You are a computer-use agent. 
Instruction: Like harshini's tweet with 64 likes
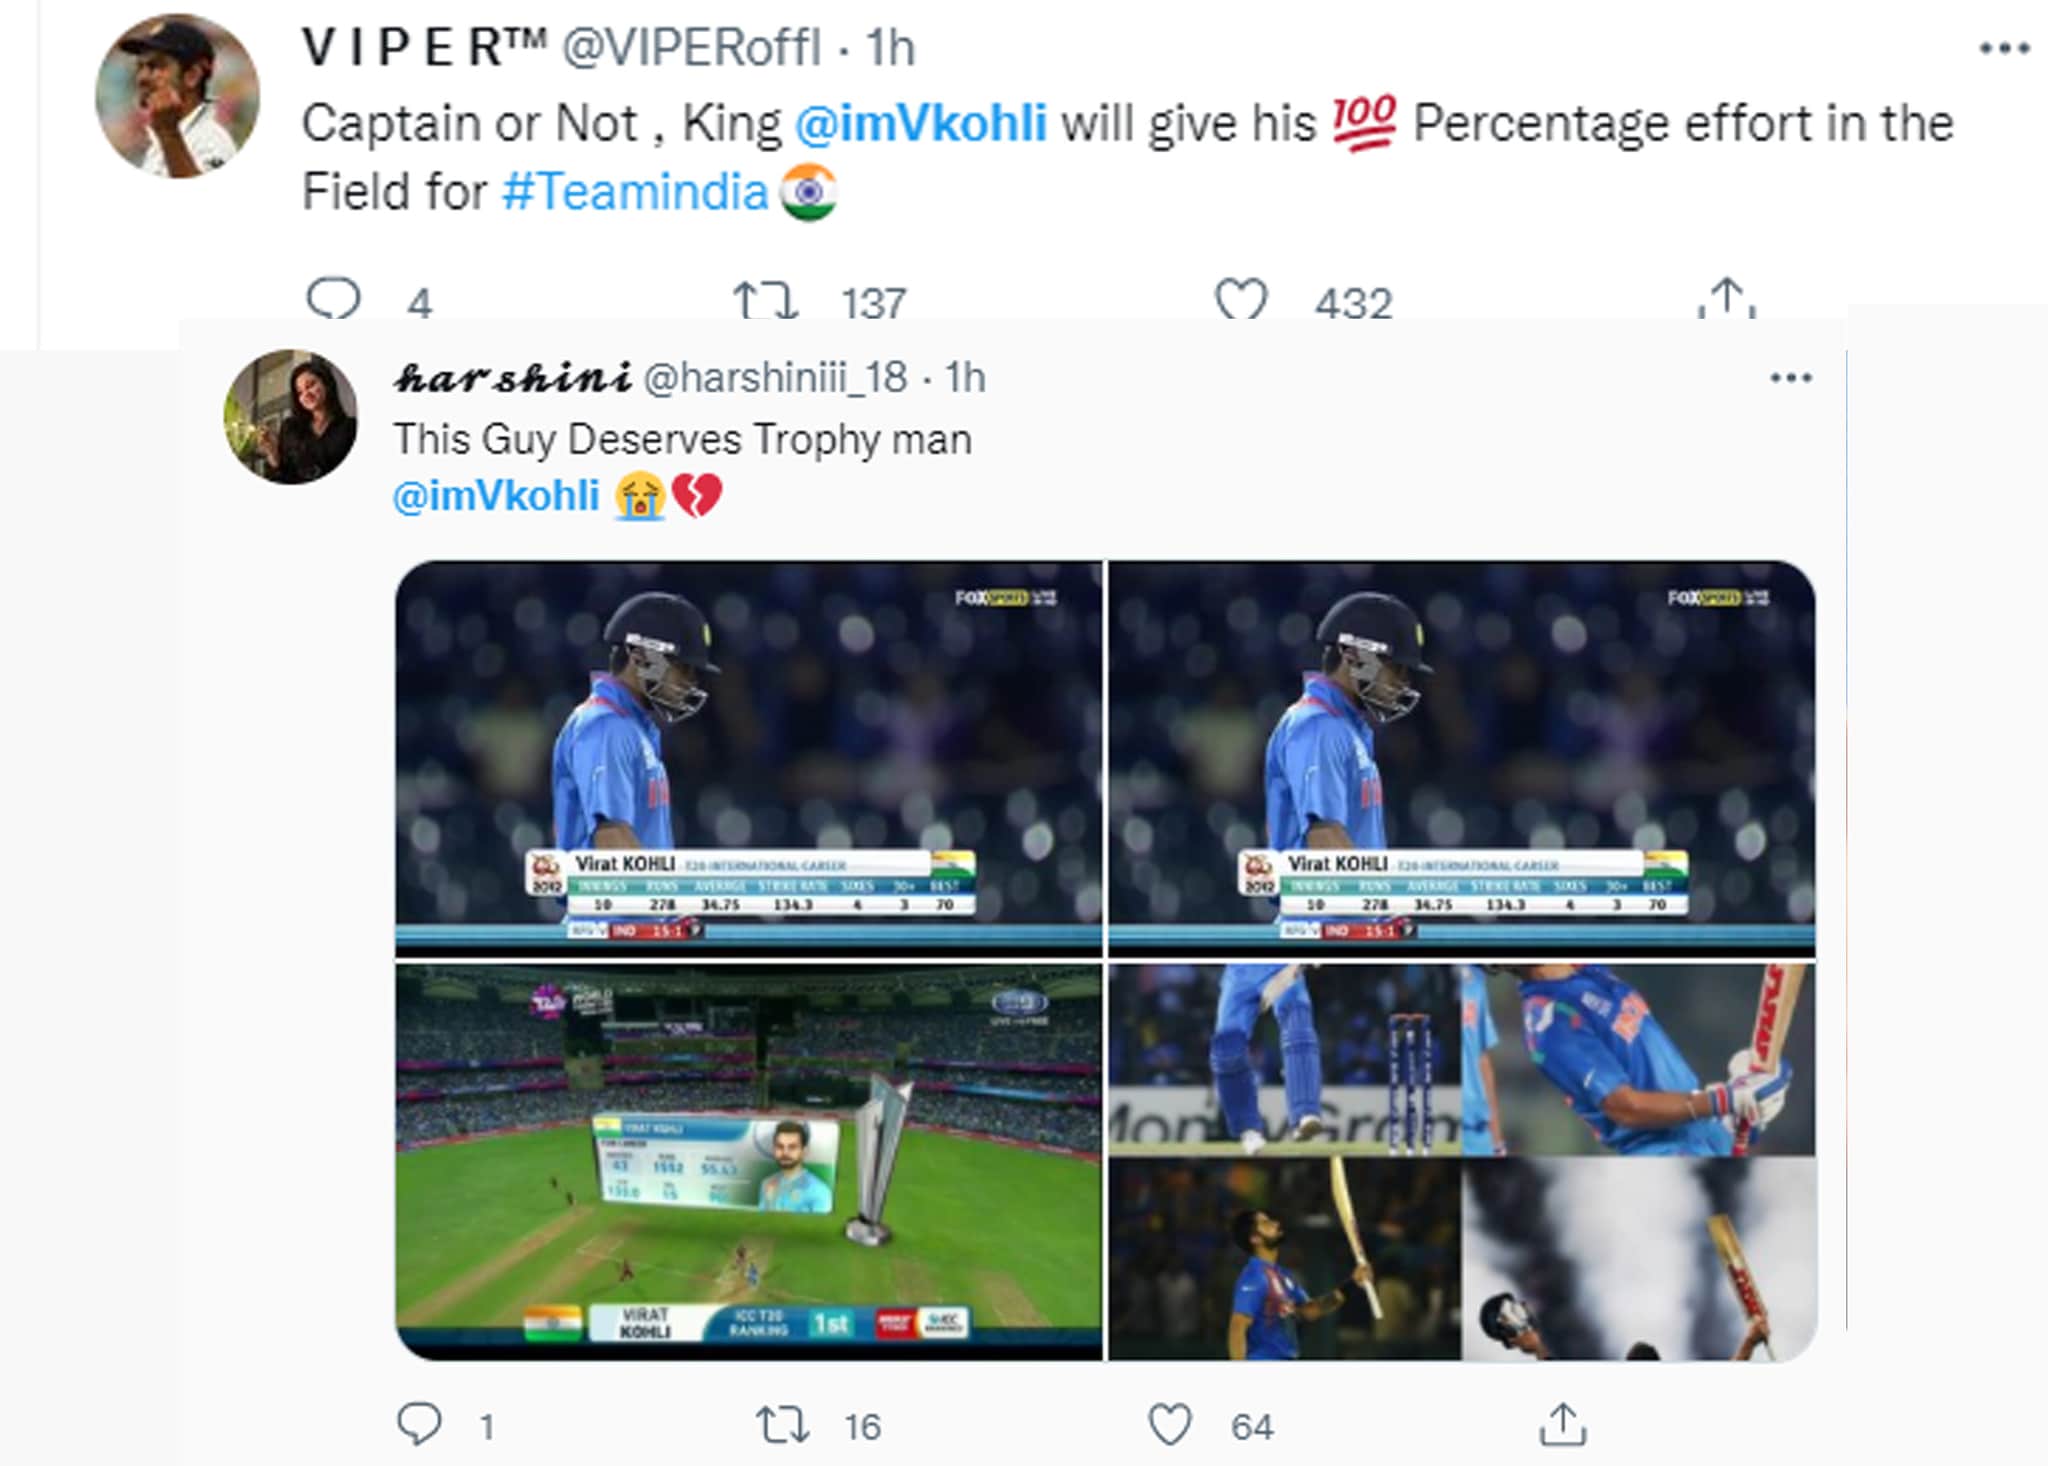pos(1170,1425)
